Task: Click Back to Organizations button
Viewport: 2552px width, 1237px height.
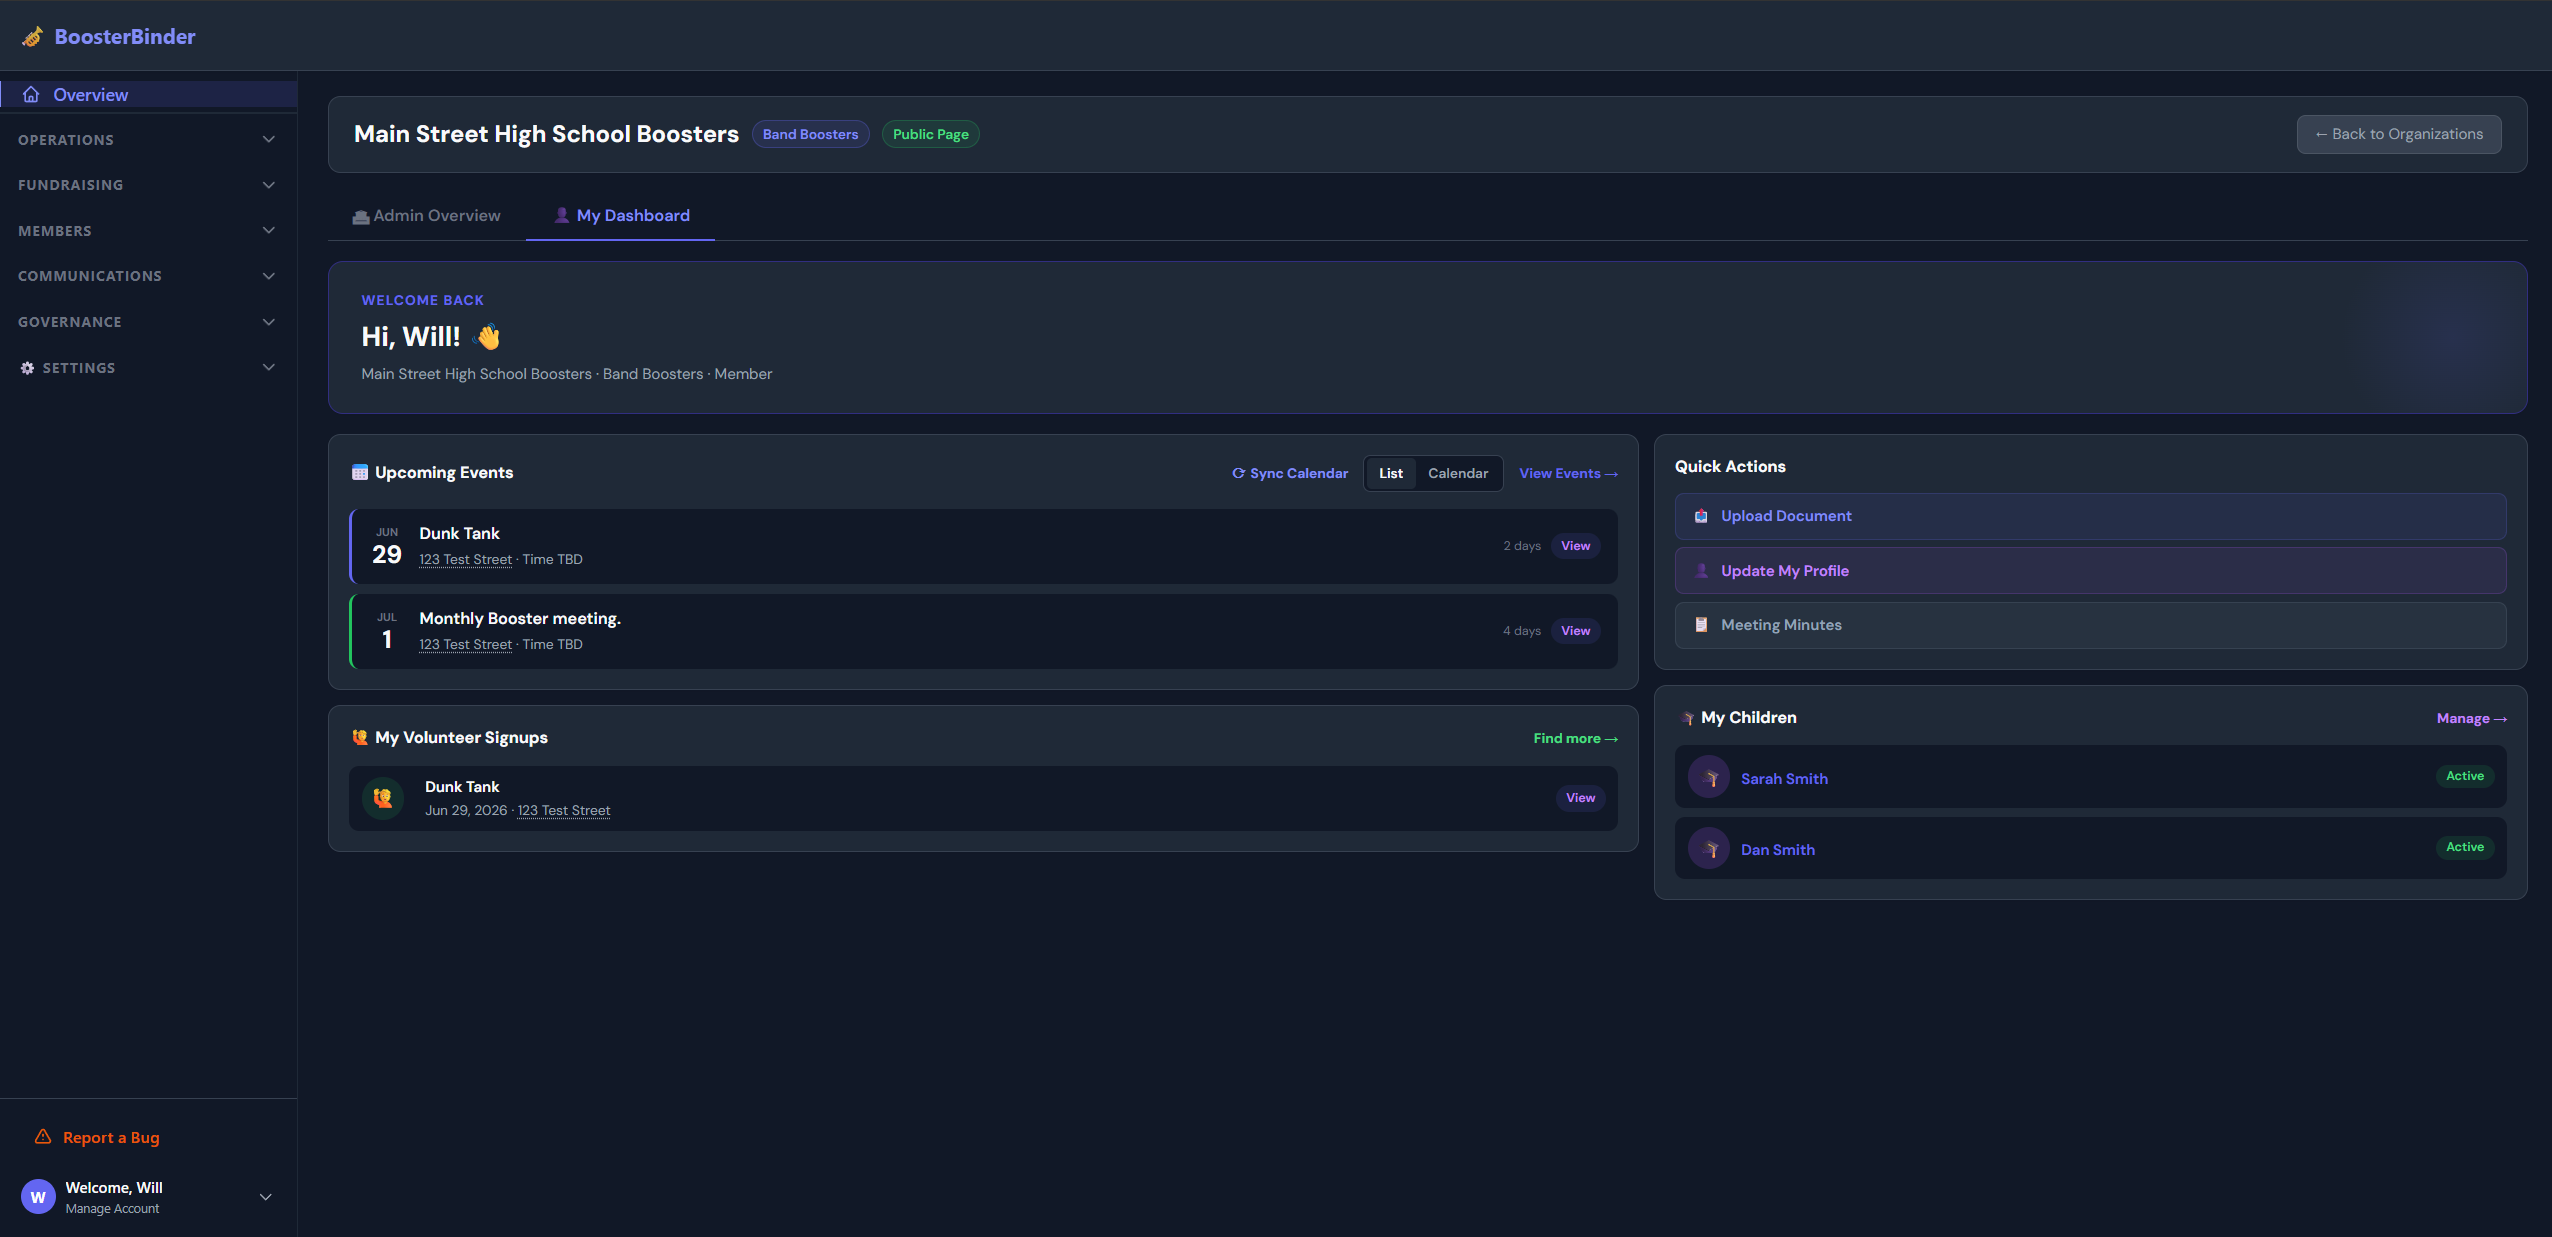Action: point(2399,134)
